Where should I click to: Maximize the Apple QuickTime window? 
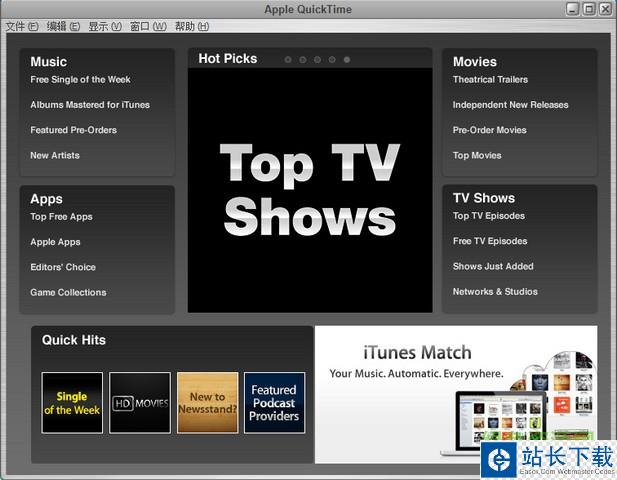click(x=589, y=9)
